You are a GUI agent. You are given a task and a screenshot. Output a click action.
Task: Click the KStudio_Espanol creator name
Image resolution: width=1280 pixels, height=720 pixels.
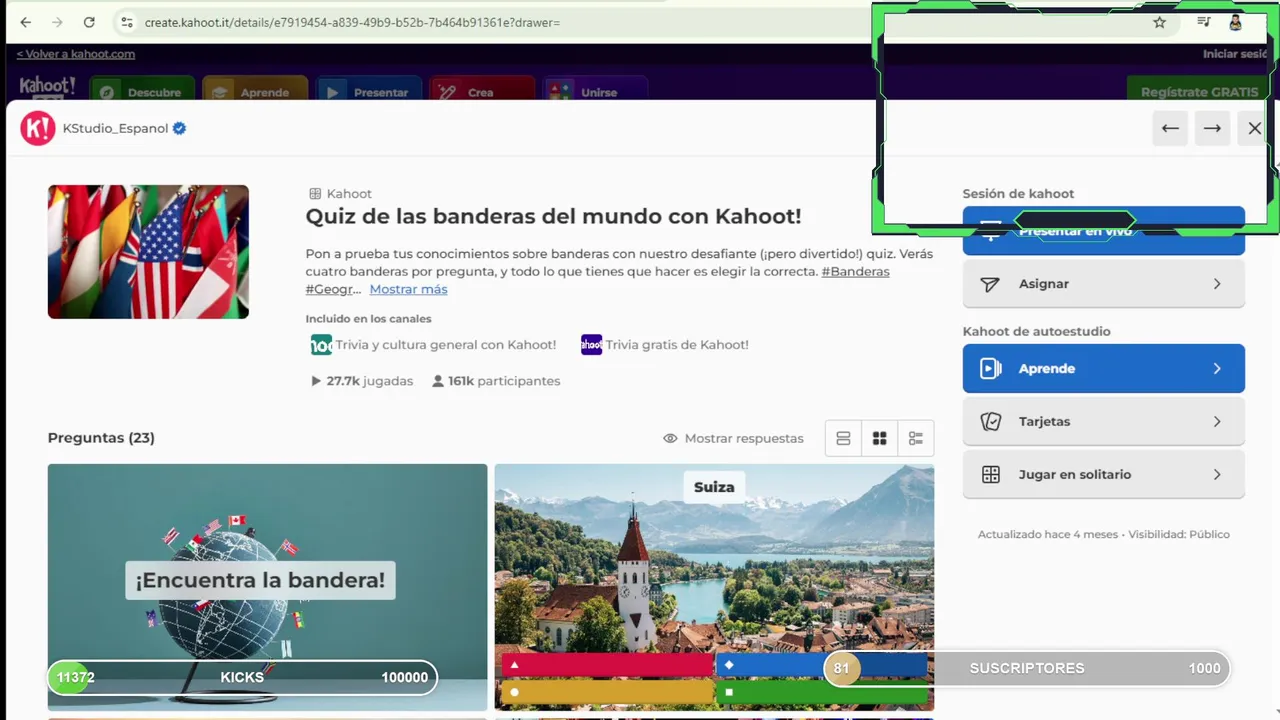coord(115,128)
